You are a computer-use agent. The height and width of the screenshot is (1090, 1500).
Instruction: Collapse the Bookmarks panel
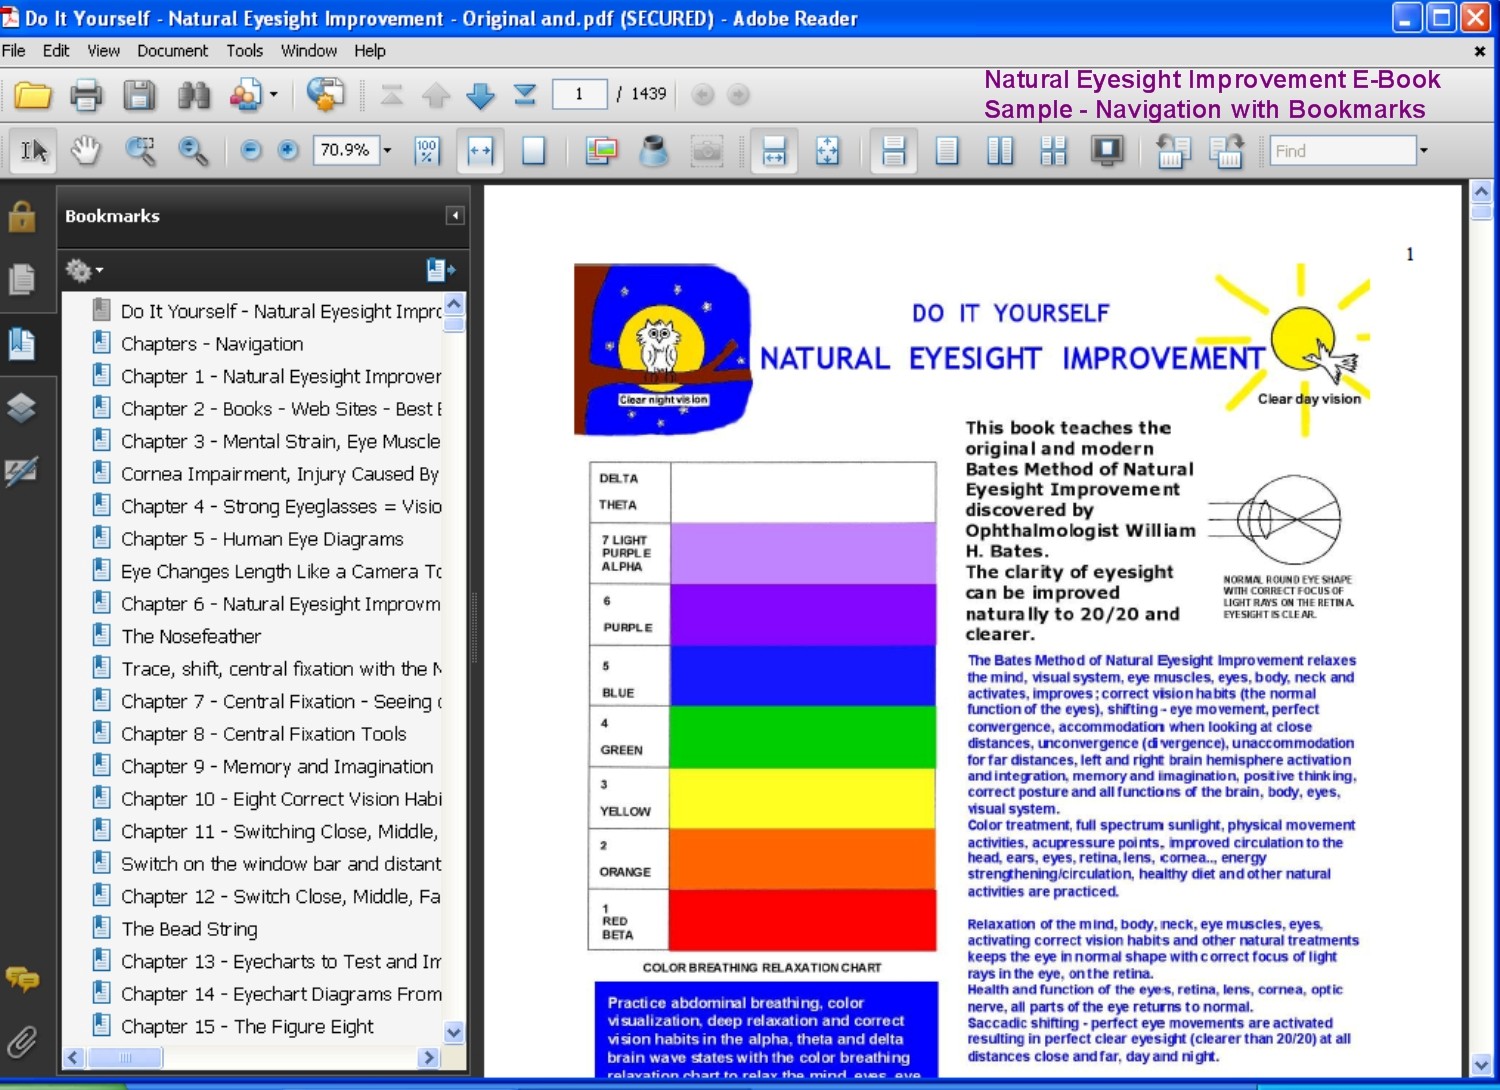point(455,215)
